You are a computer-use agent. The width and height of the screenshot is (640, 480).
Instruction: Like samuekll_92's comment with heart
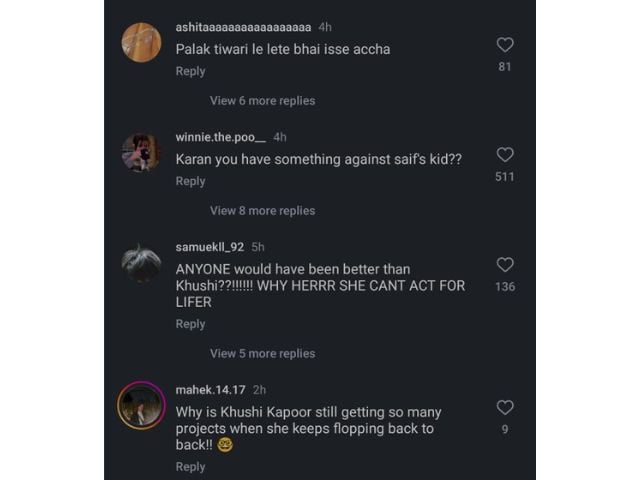pos(505,265)
